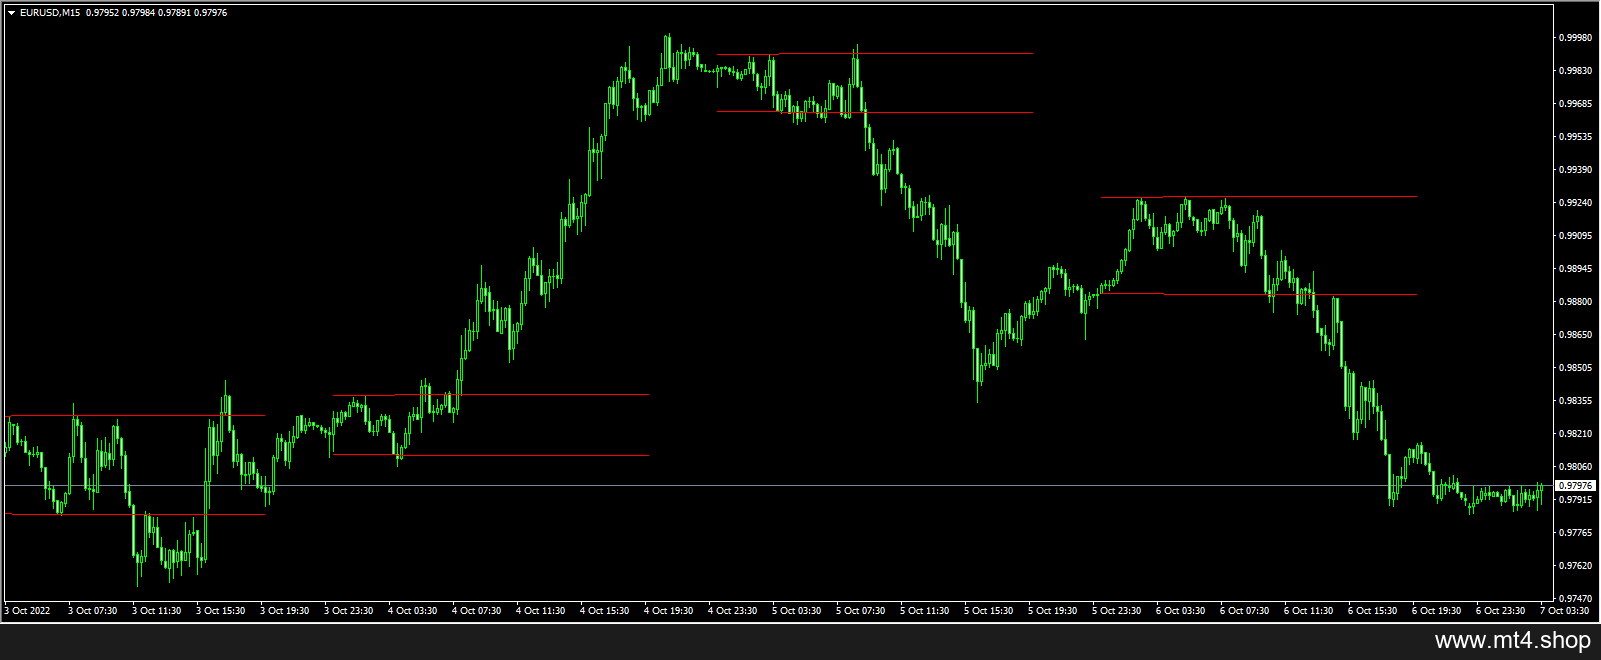The image size is (1601, 660).
Task: Click time label 7 Oct 03:30
Action: (x=1565, y=611)
